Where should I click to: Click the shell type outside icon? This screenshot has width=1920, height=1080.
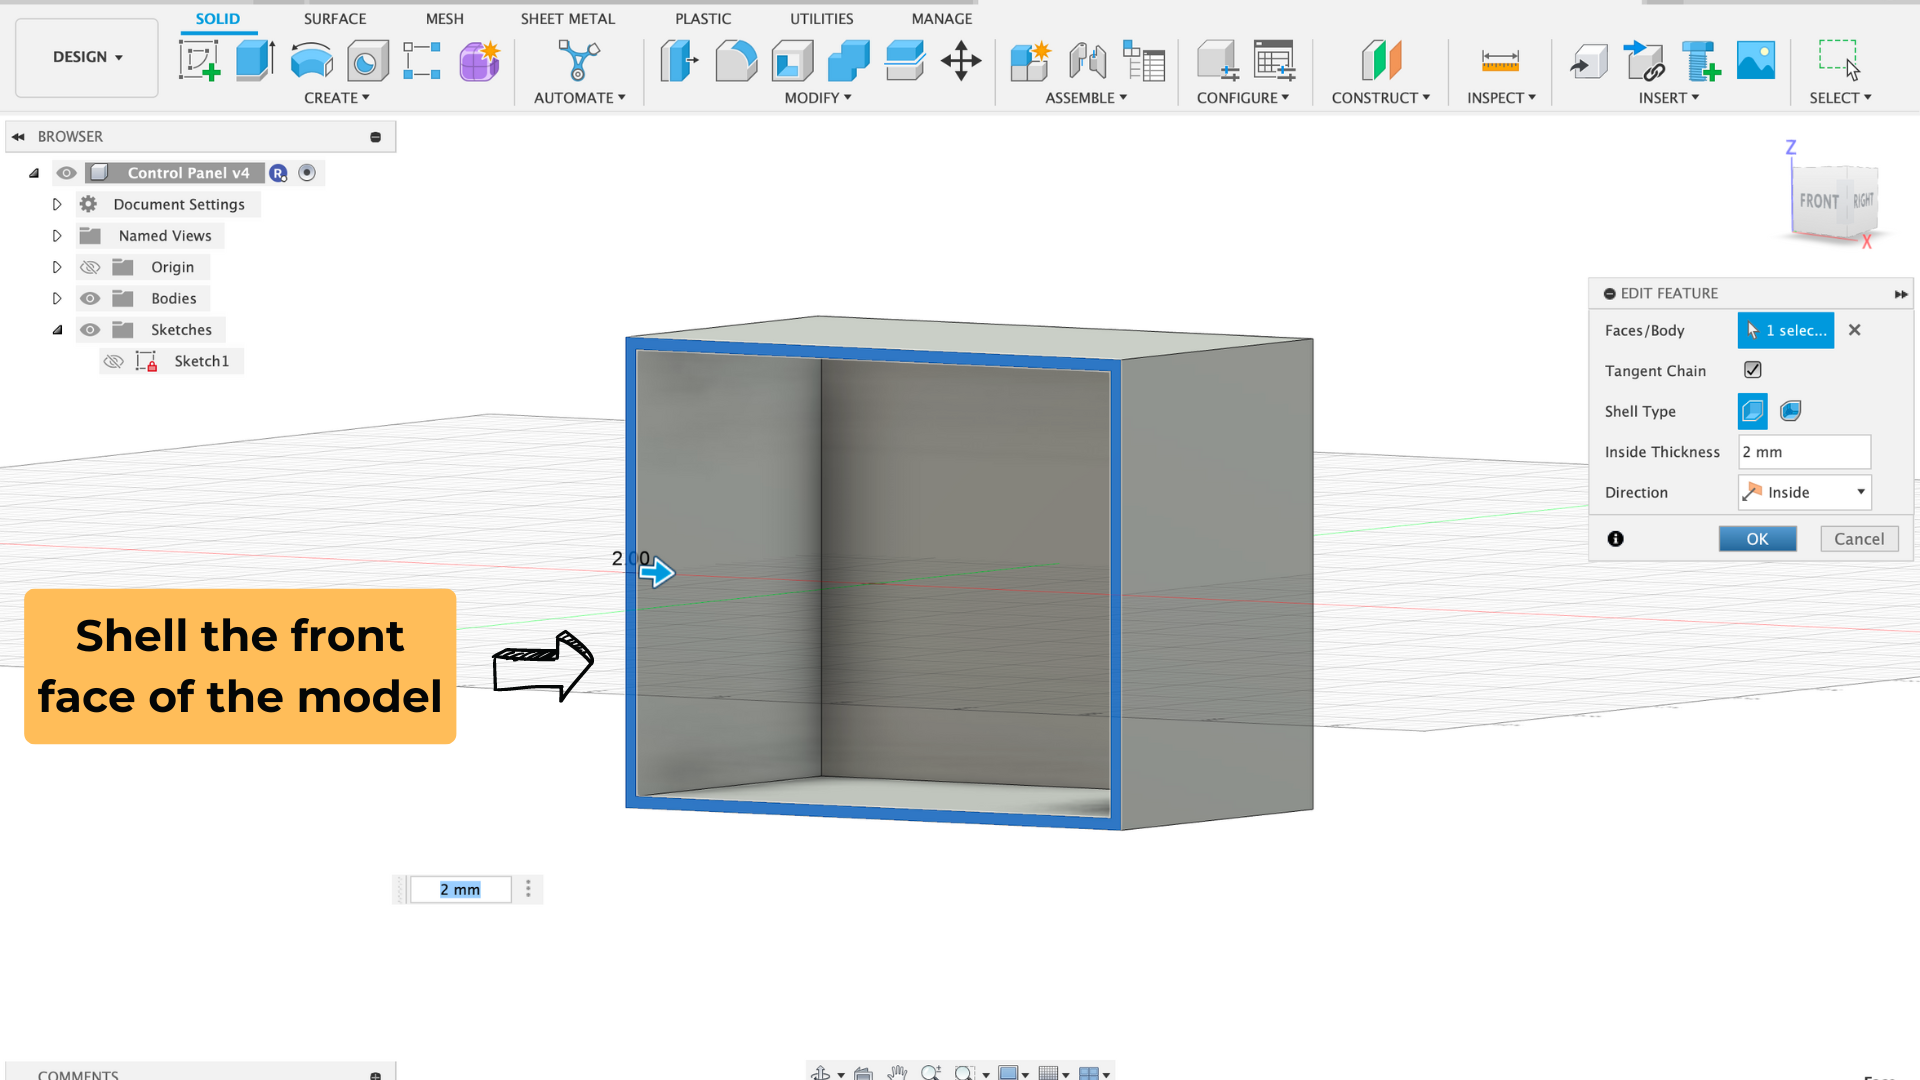1789,410
